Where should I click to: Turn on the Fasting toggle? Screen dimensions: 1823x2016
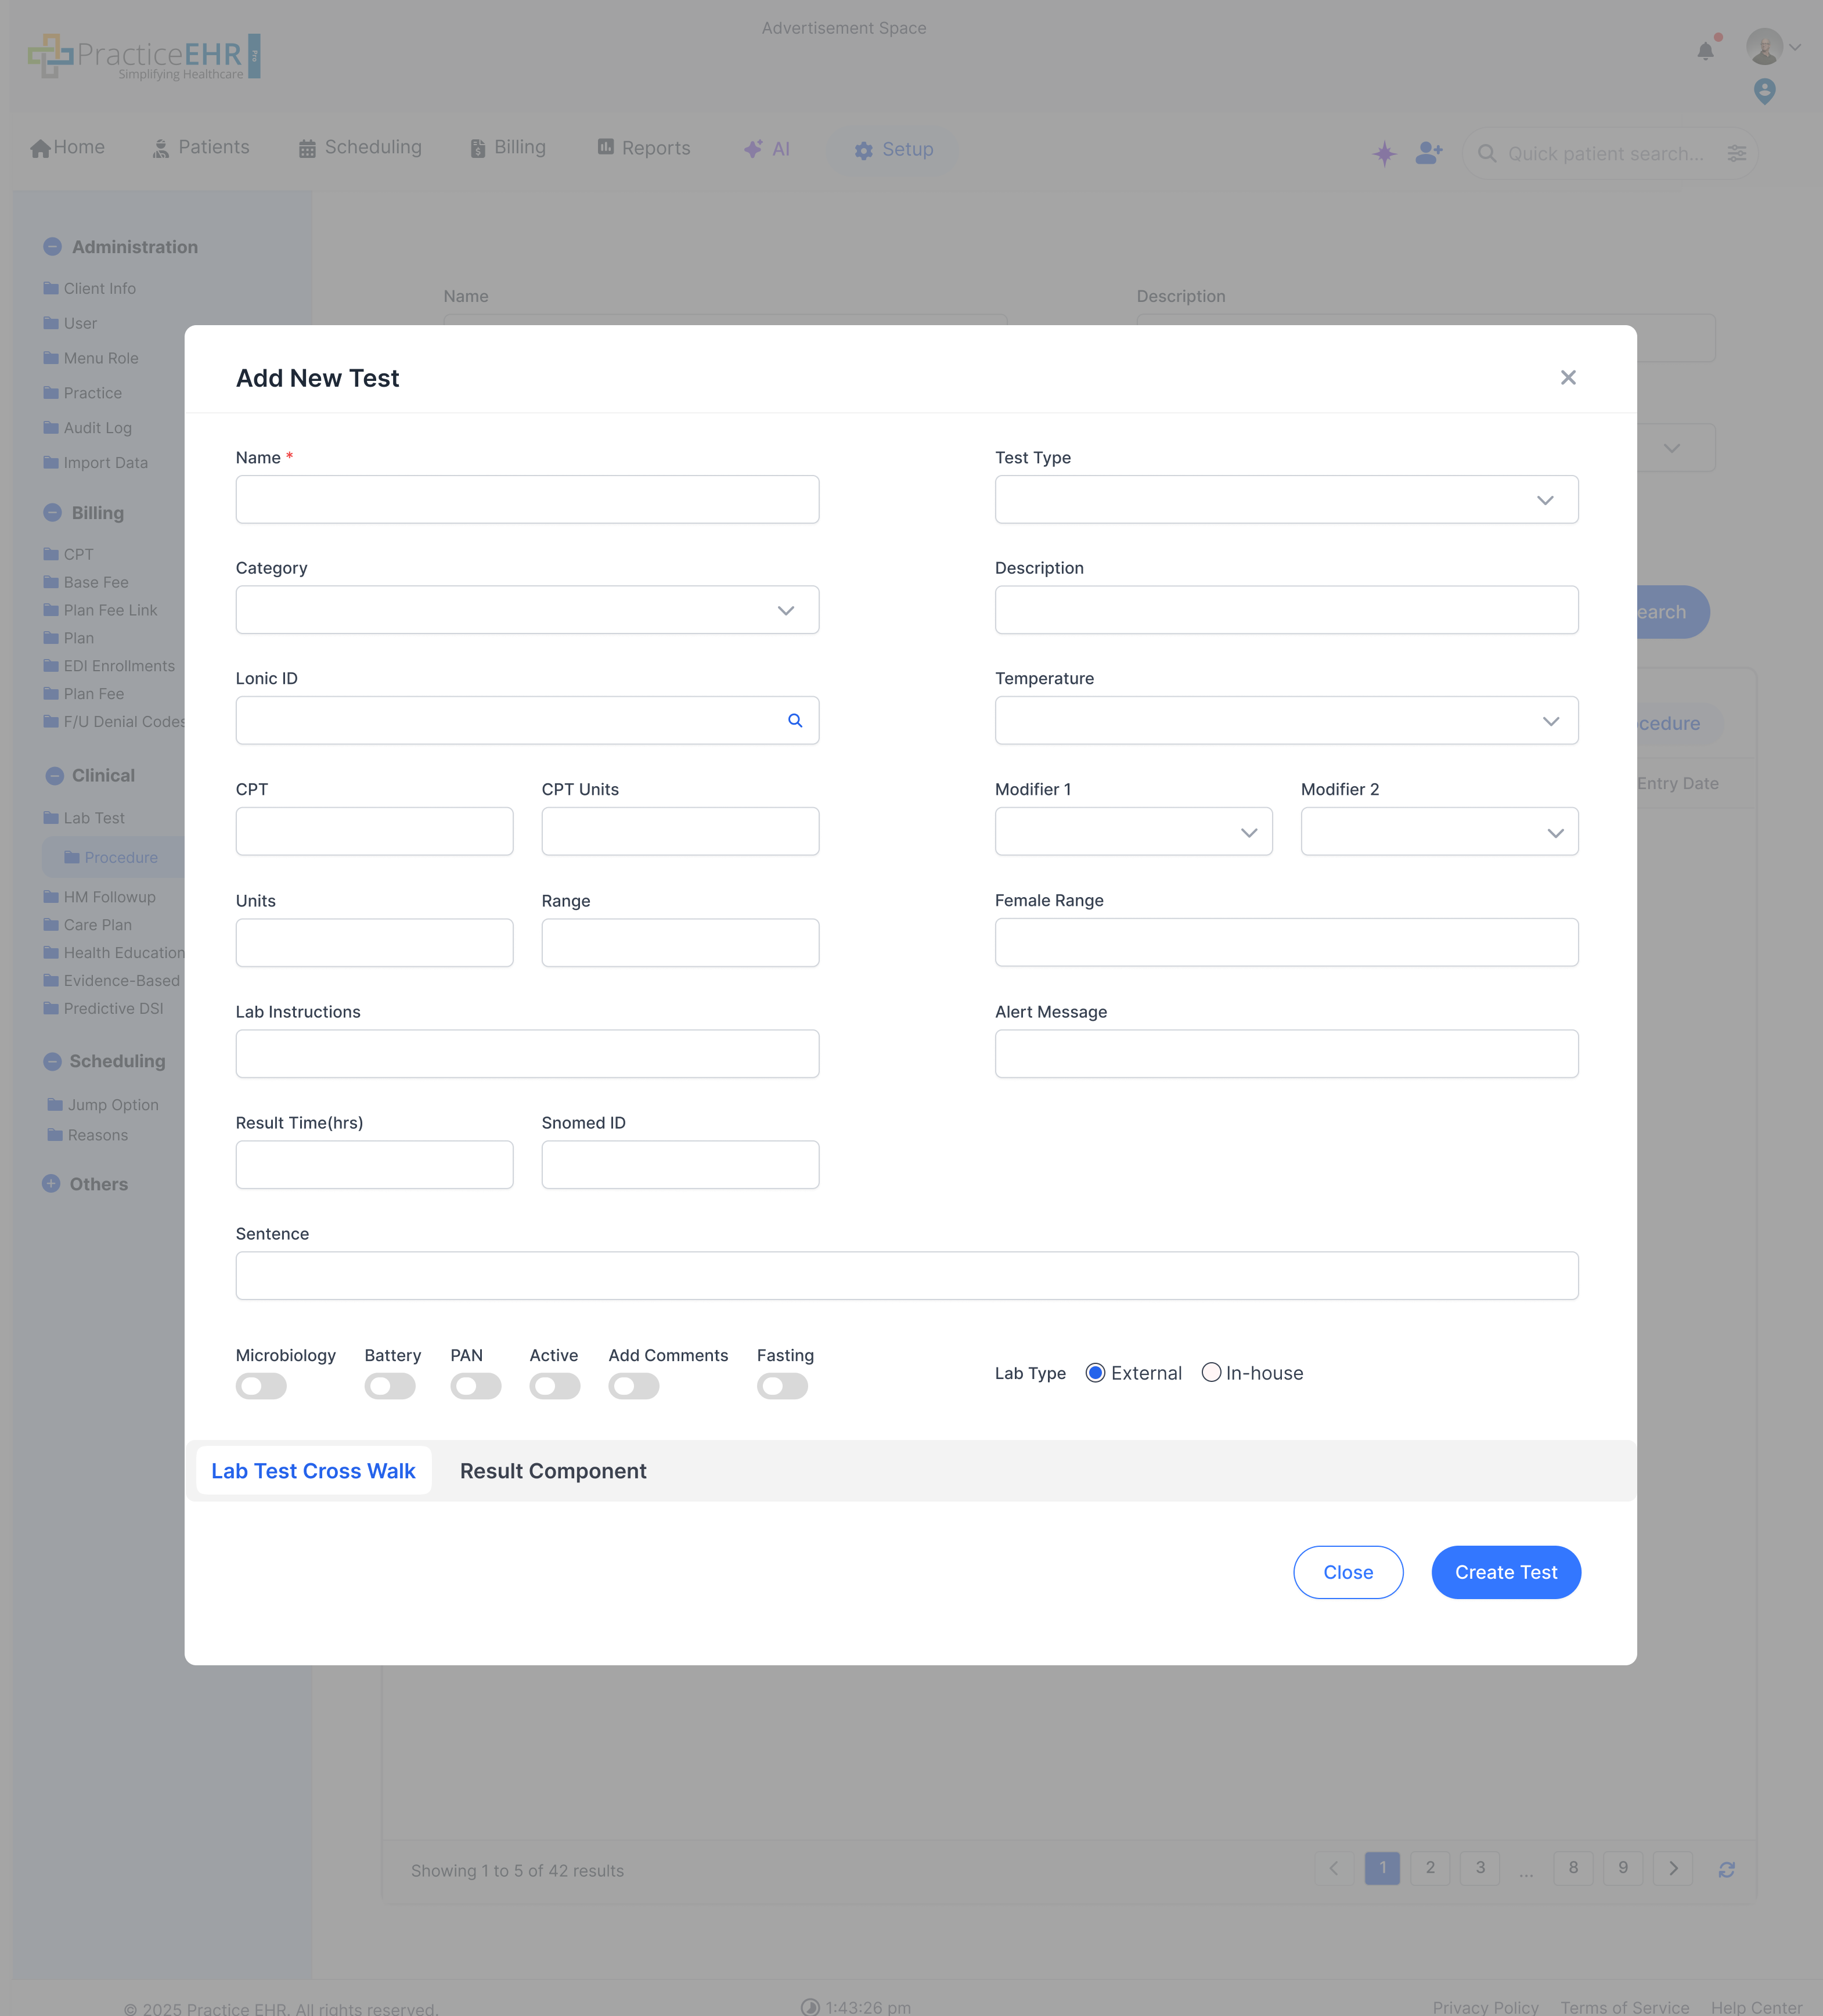coord(782,1386)
